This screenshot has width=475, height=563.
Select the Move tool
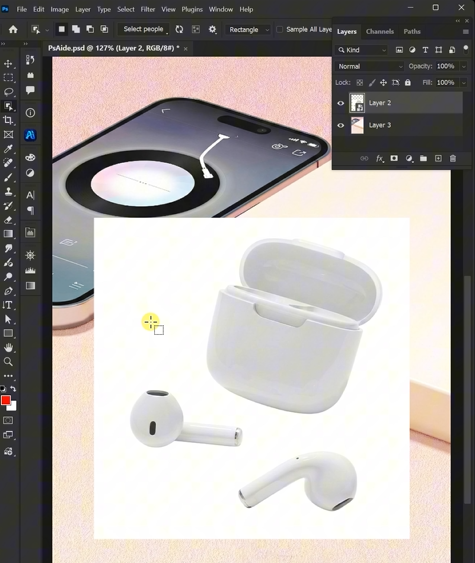pyautogui.click(x=8, y=64)
